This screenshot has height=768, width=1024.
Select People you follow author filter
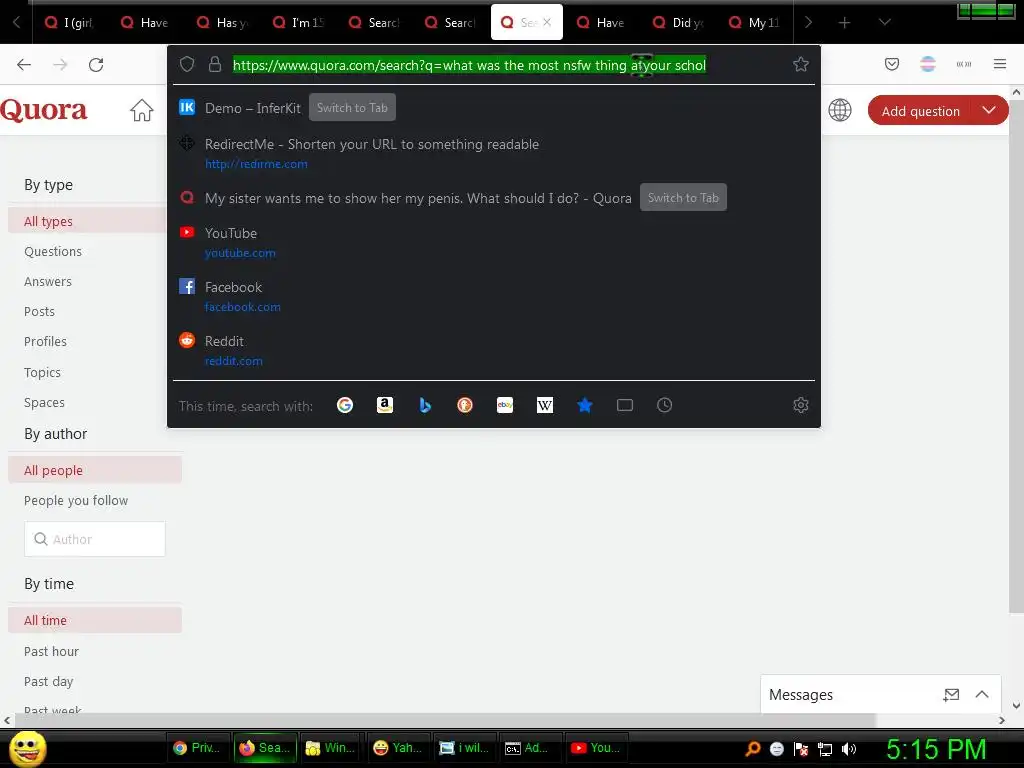pos(76,501)
